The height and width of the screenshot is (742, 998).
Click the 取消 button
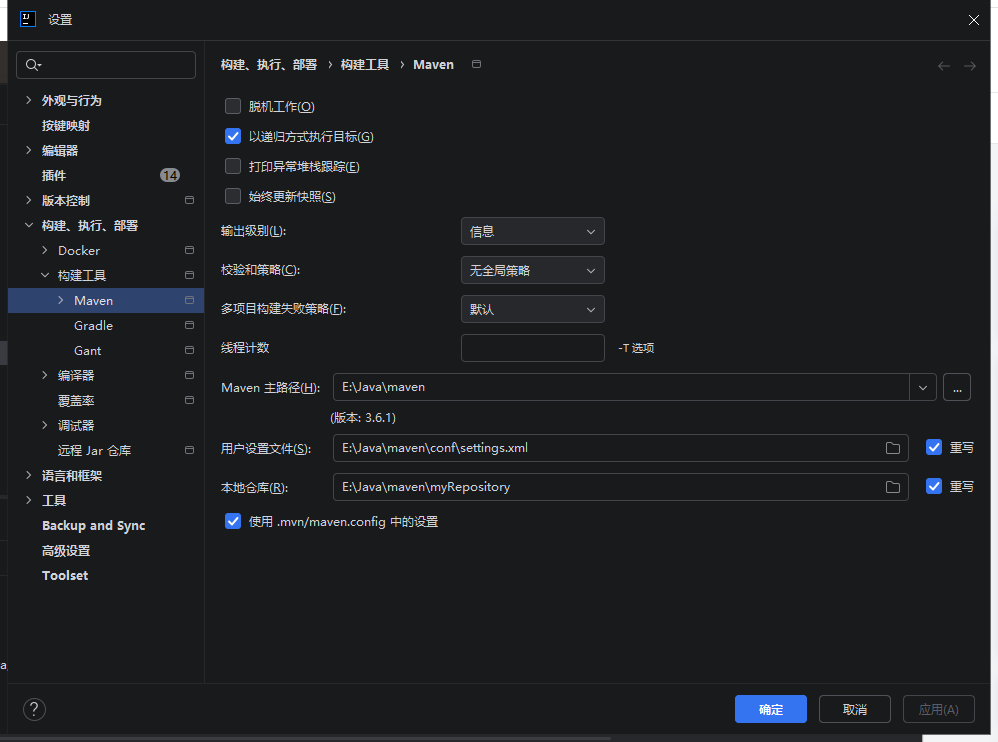[x=854, y=709]
